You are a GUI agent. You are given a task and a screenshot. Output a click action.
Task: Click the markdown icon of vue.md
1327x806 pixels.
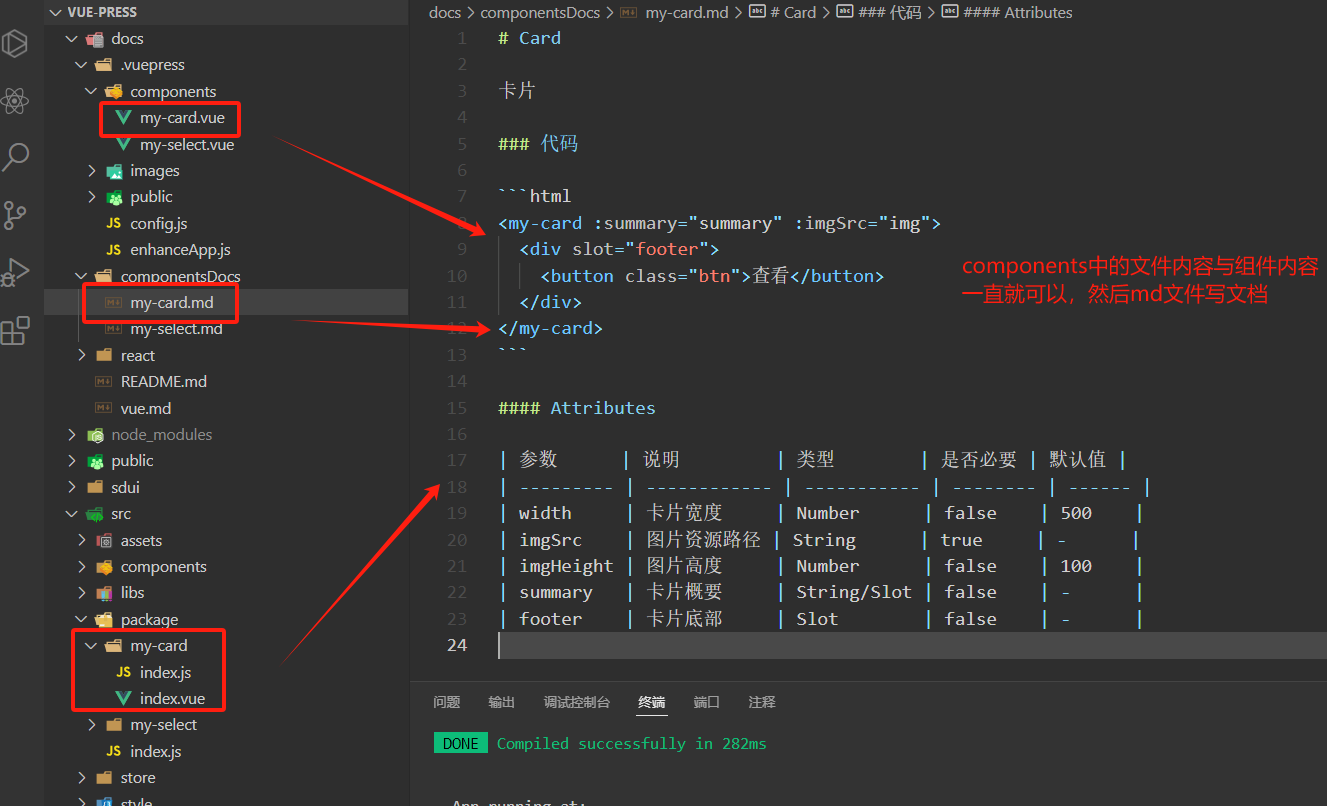104,408
